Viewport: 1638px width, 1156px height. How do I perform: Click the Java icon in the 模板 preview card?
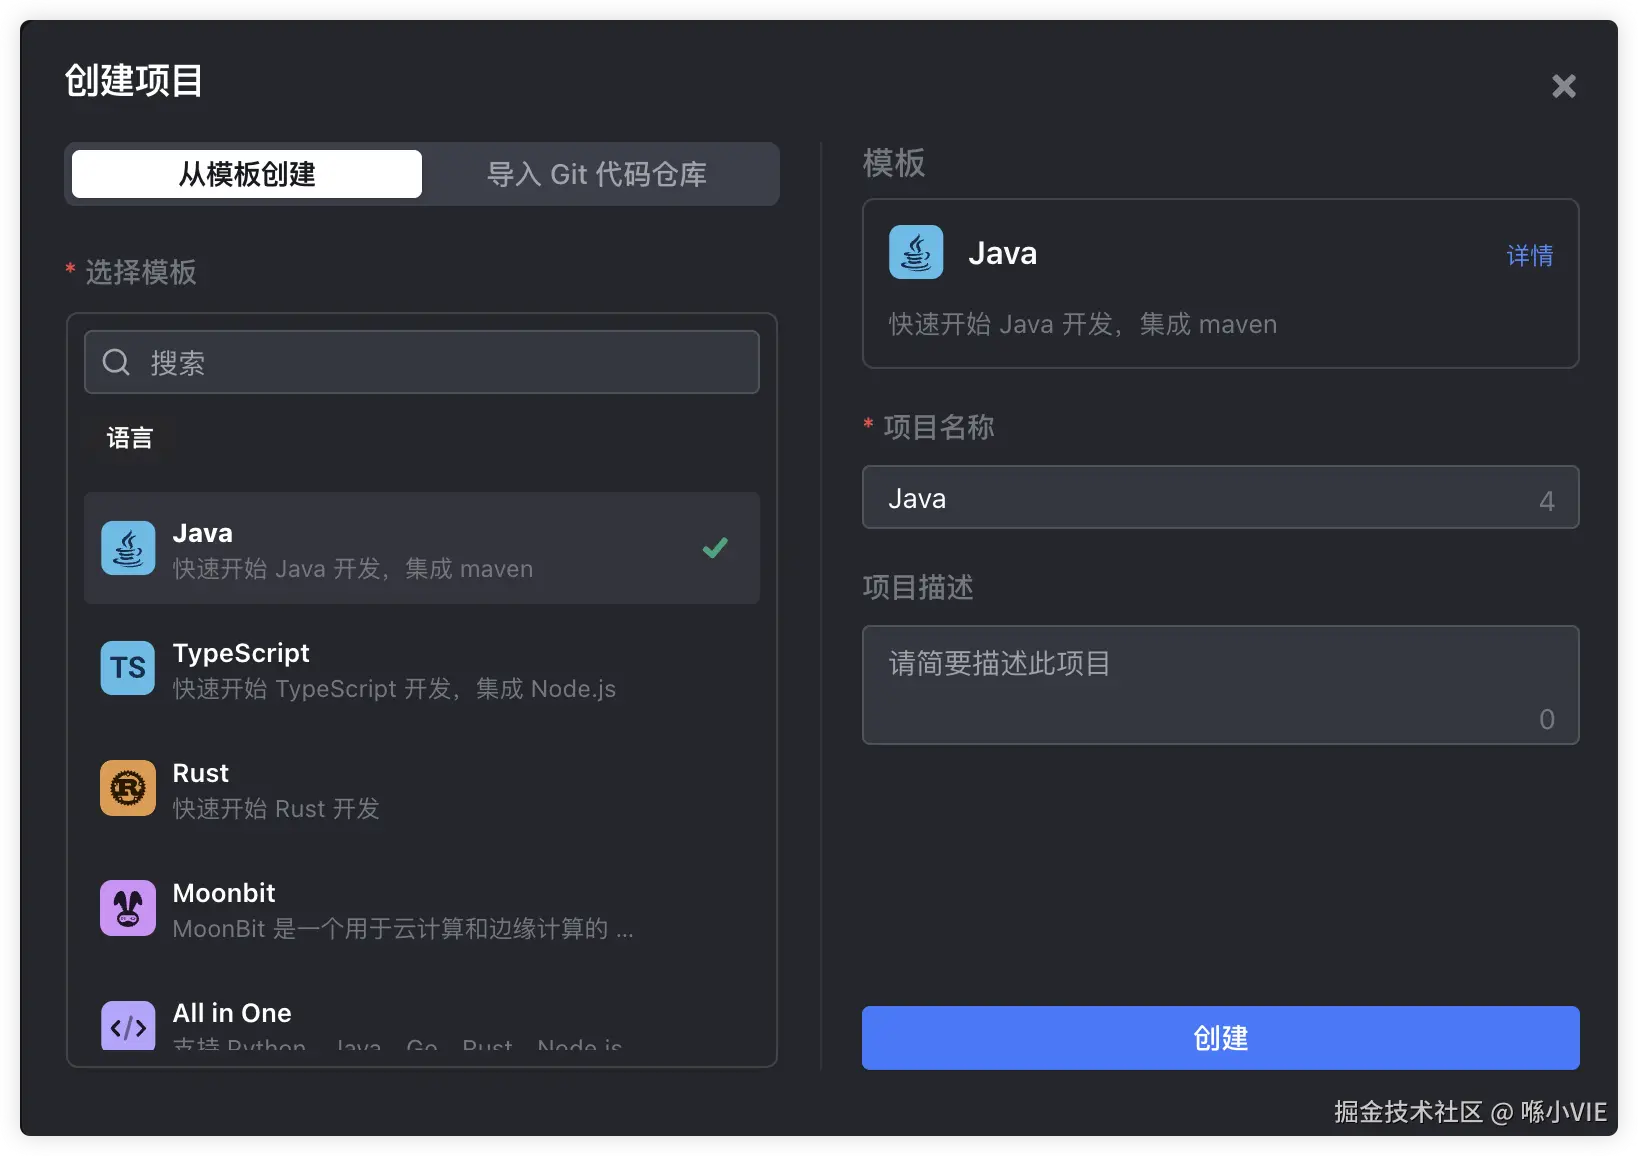pos(916,252)
